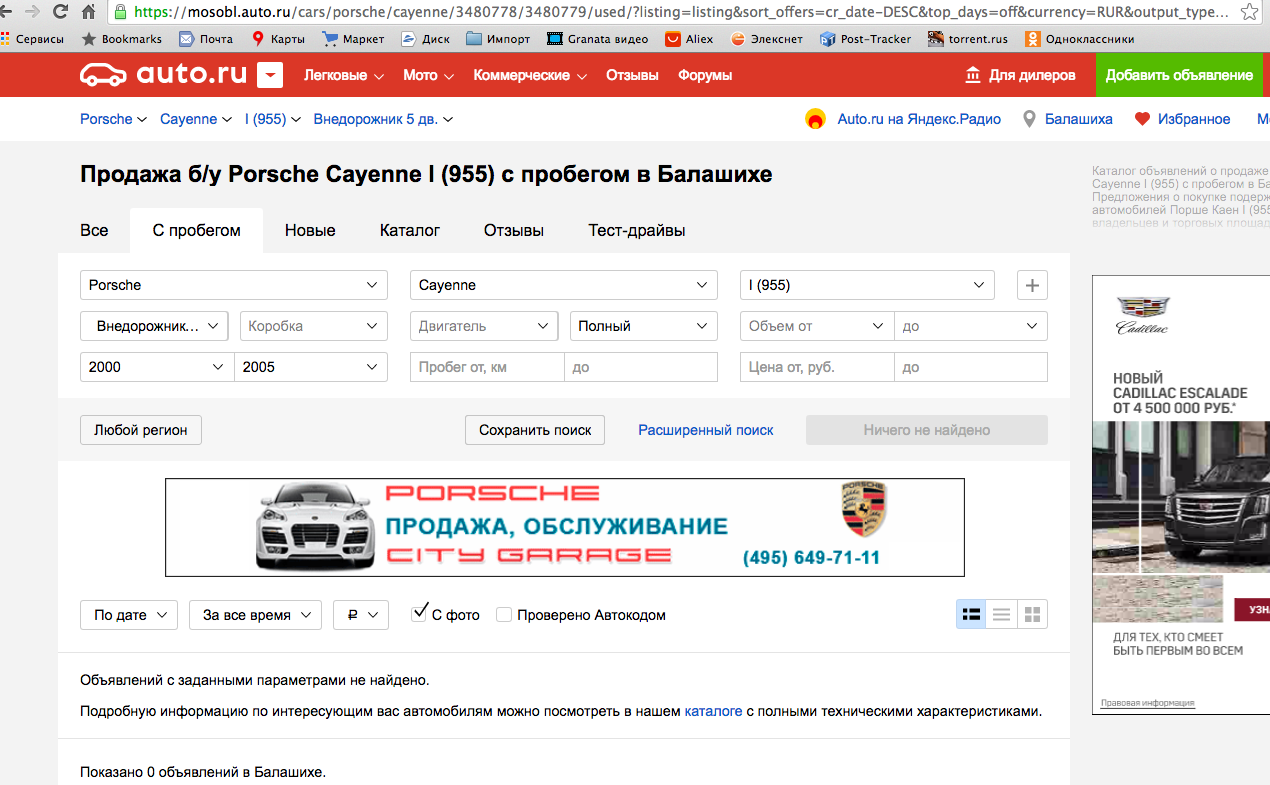Open the Почта bookmark
Viewport: 1270px width, 785px height.
coord(205,39)
